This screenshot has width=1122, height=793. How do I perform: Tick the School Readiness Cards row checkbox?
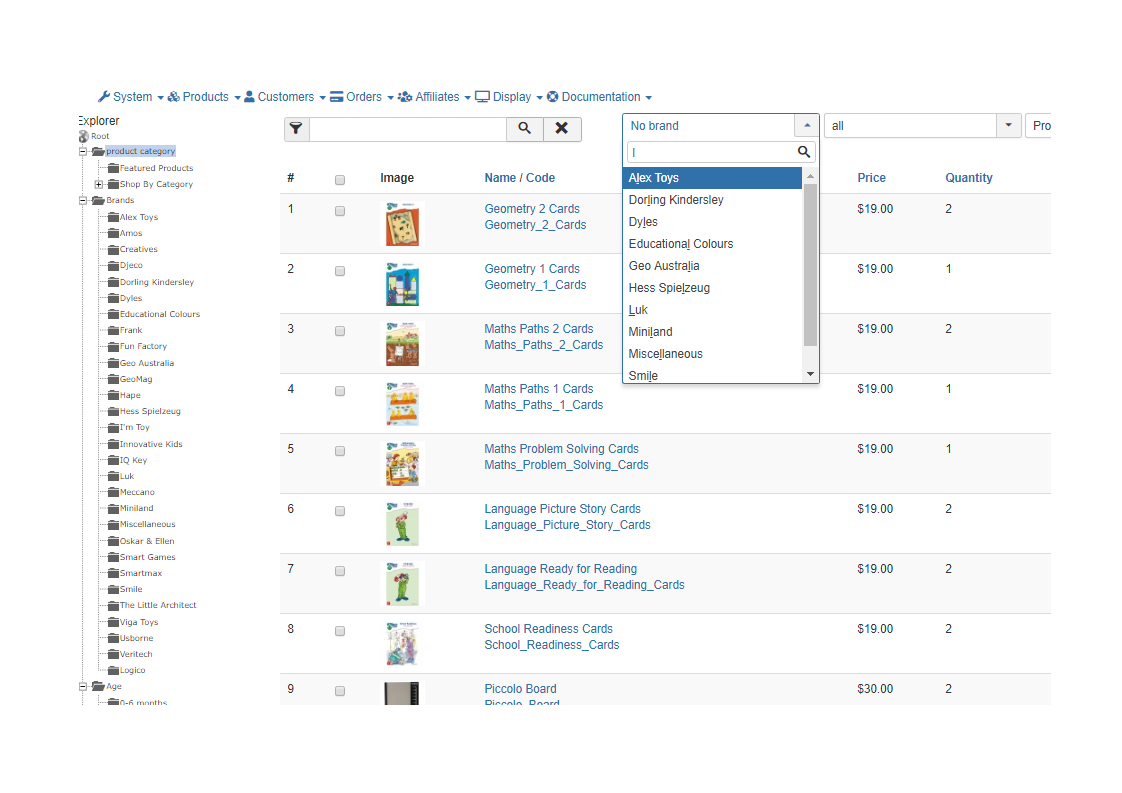[340, 631]
